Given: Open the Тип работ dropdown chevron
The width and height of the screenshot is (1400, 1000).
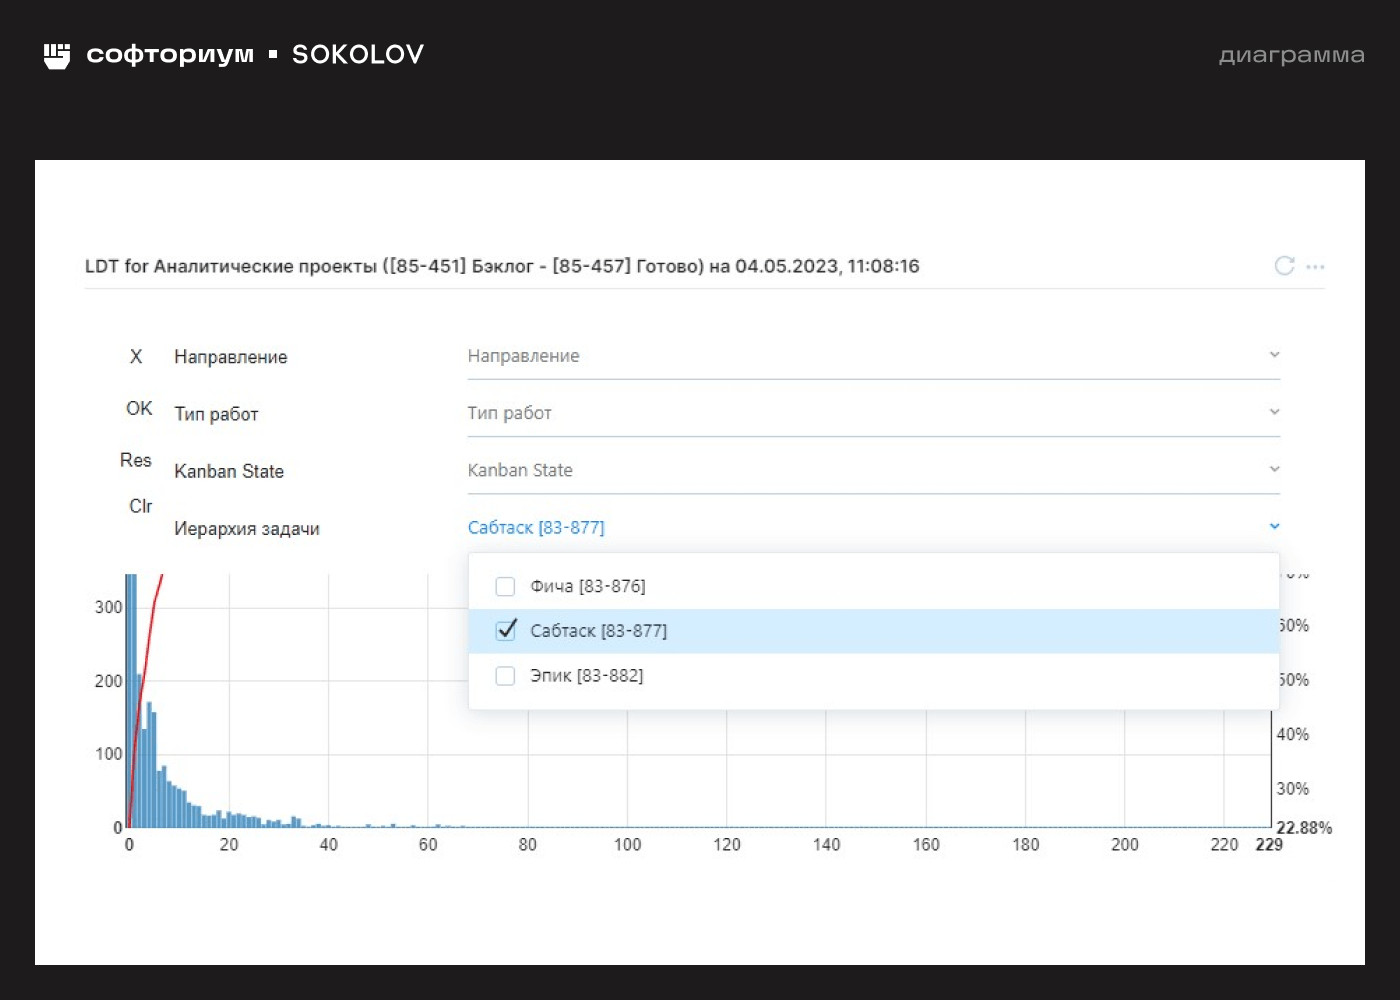Looking at the screenshot, I should (x=1274, y=412).
